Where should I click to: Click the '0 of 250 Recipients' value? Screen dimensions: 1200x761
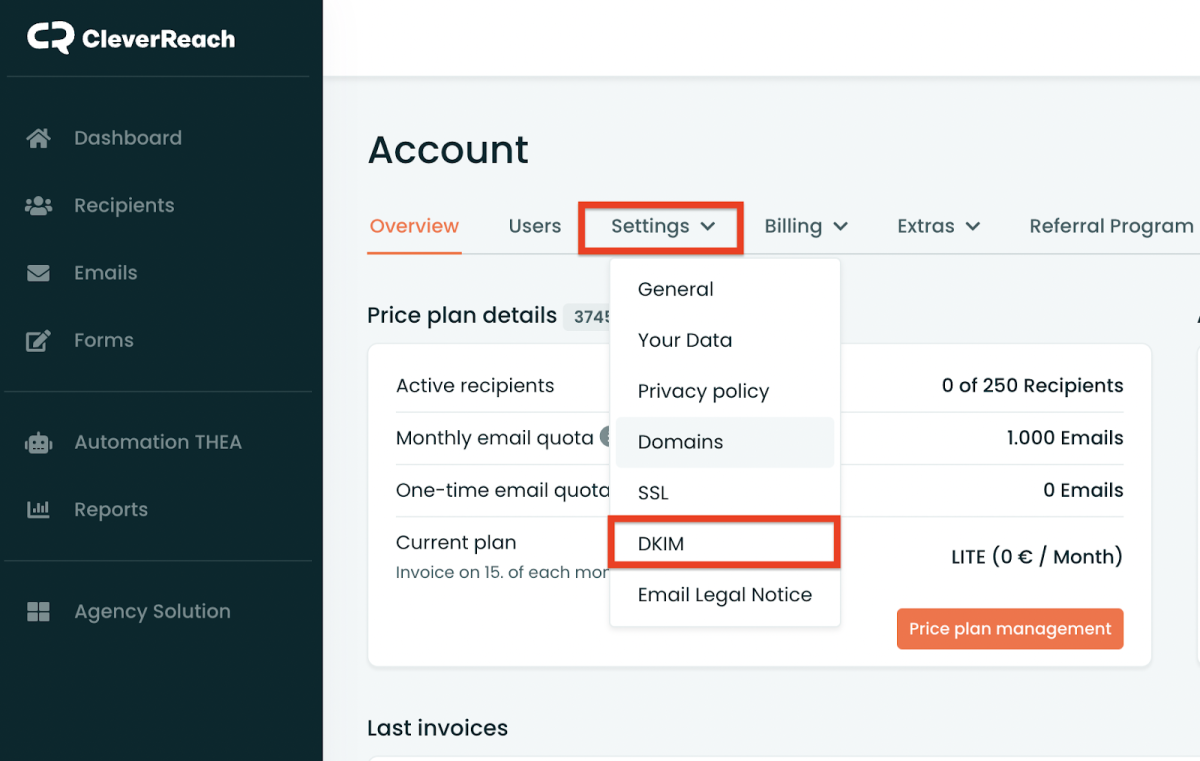(1032, 385)
